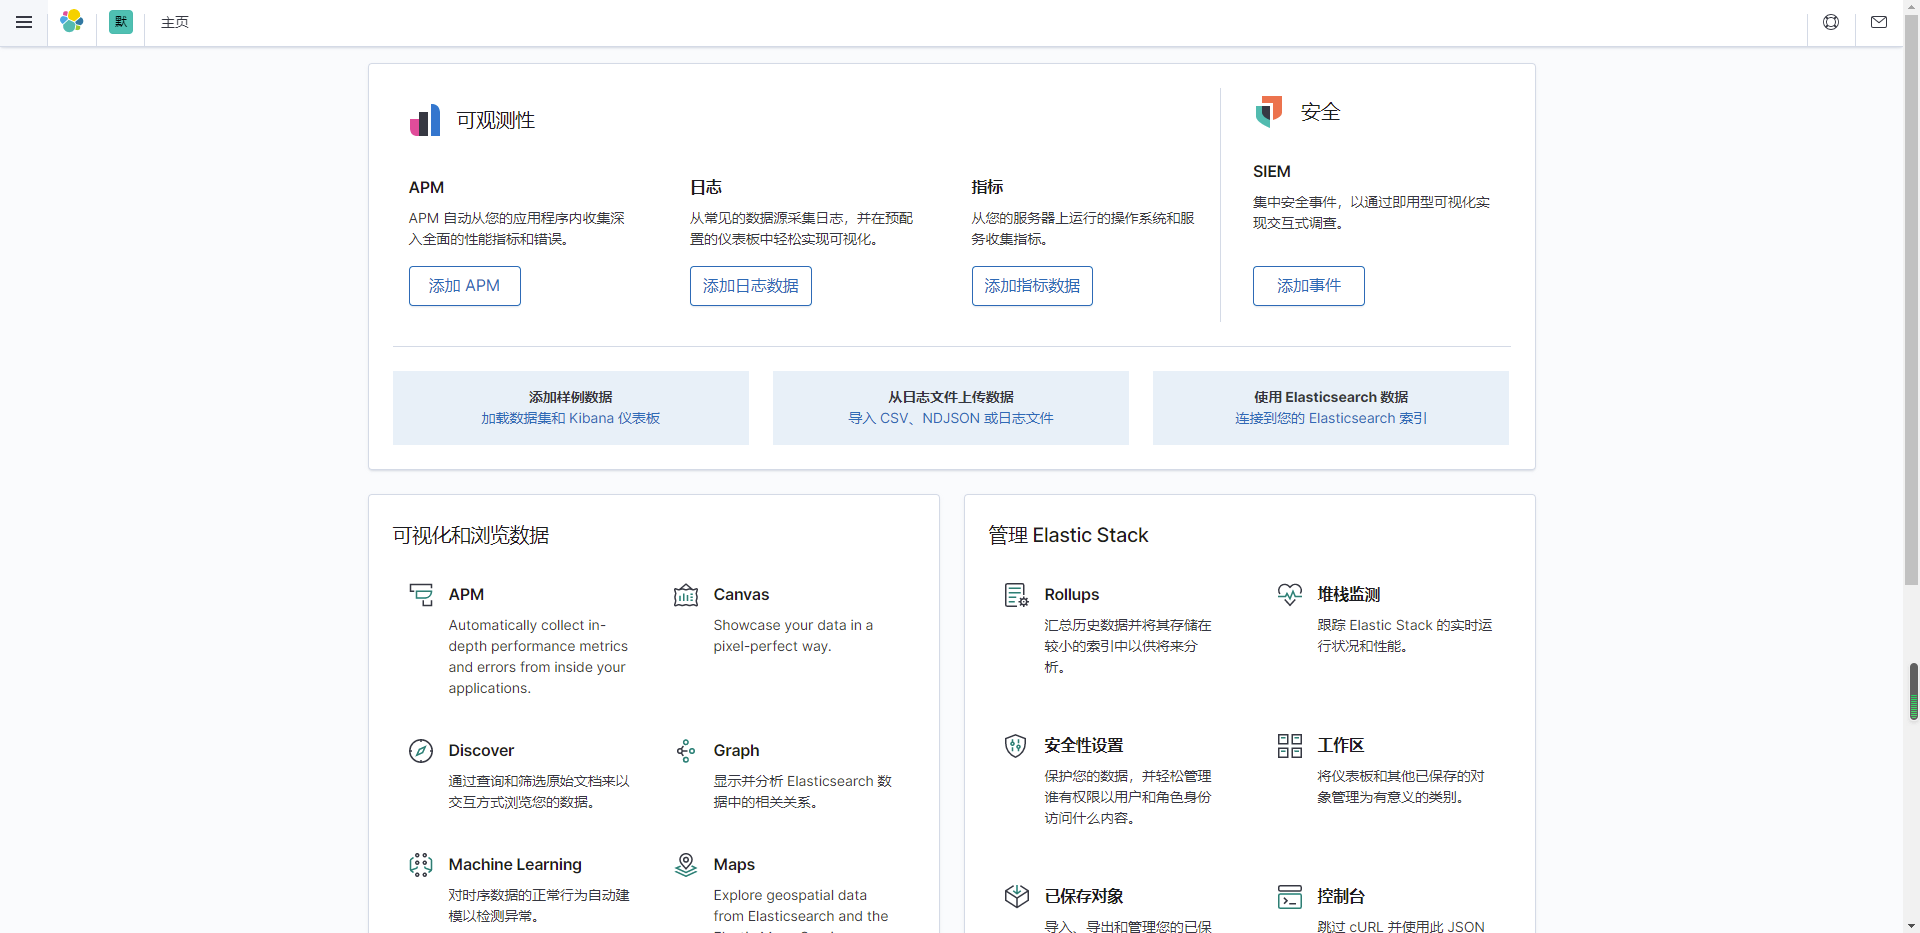Screen dimensions: 1920x933
Task: Open 连接到您的 Elasticsearch 索引 link
Action: [1331, 418]
